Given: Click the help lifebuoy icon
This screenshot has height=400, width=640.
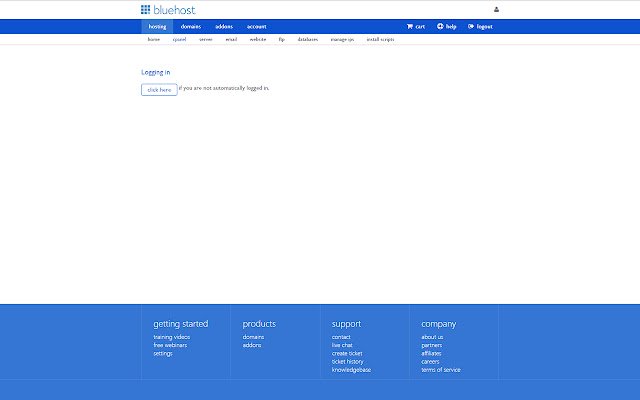Looking at the screenshot, I should [x=440, y=26].
